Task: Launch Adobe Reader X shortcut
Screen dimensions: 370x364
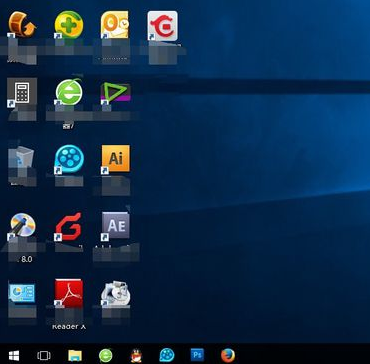Action: 69,293
